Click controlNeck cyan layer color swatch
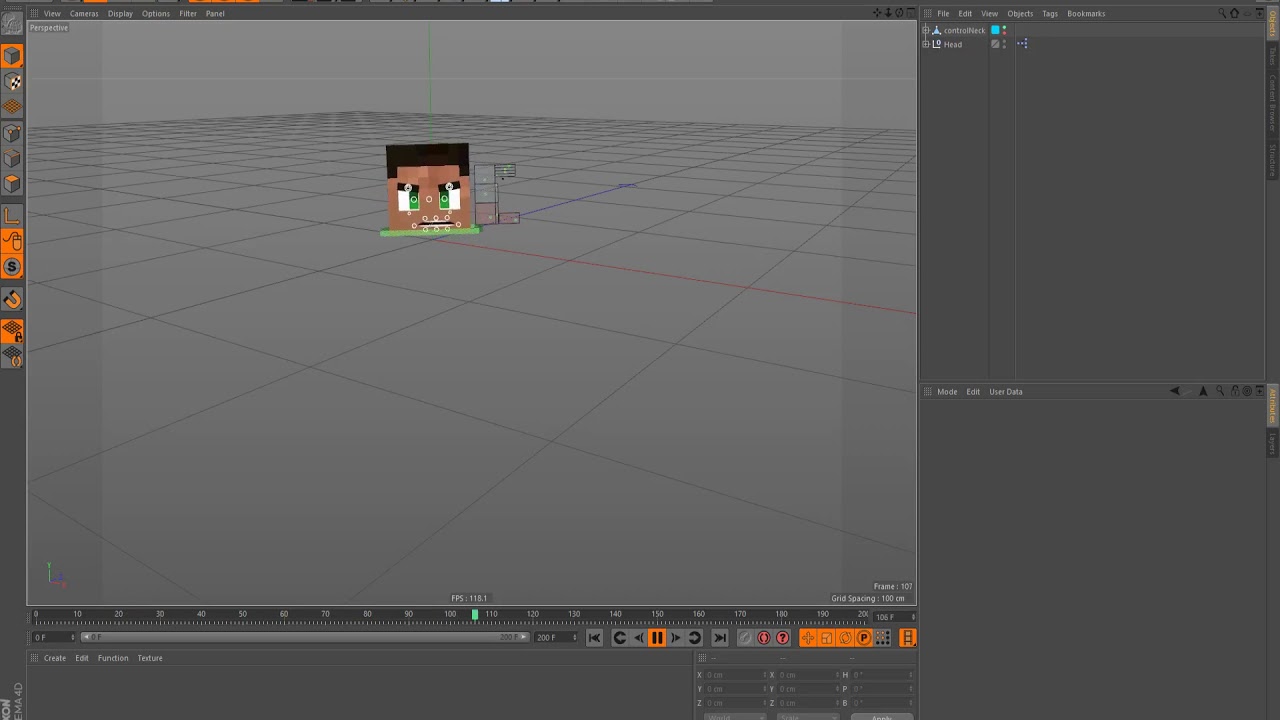Screen dimensions: 1280x720 tap(995, 30)
